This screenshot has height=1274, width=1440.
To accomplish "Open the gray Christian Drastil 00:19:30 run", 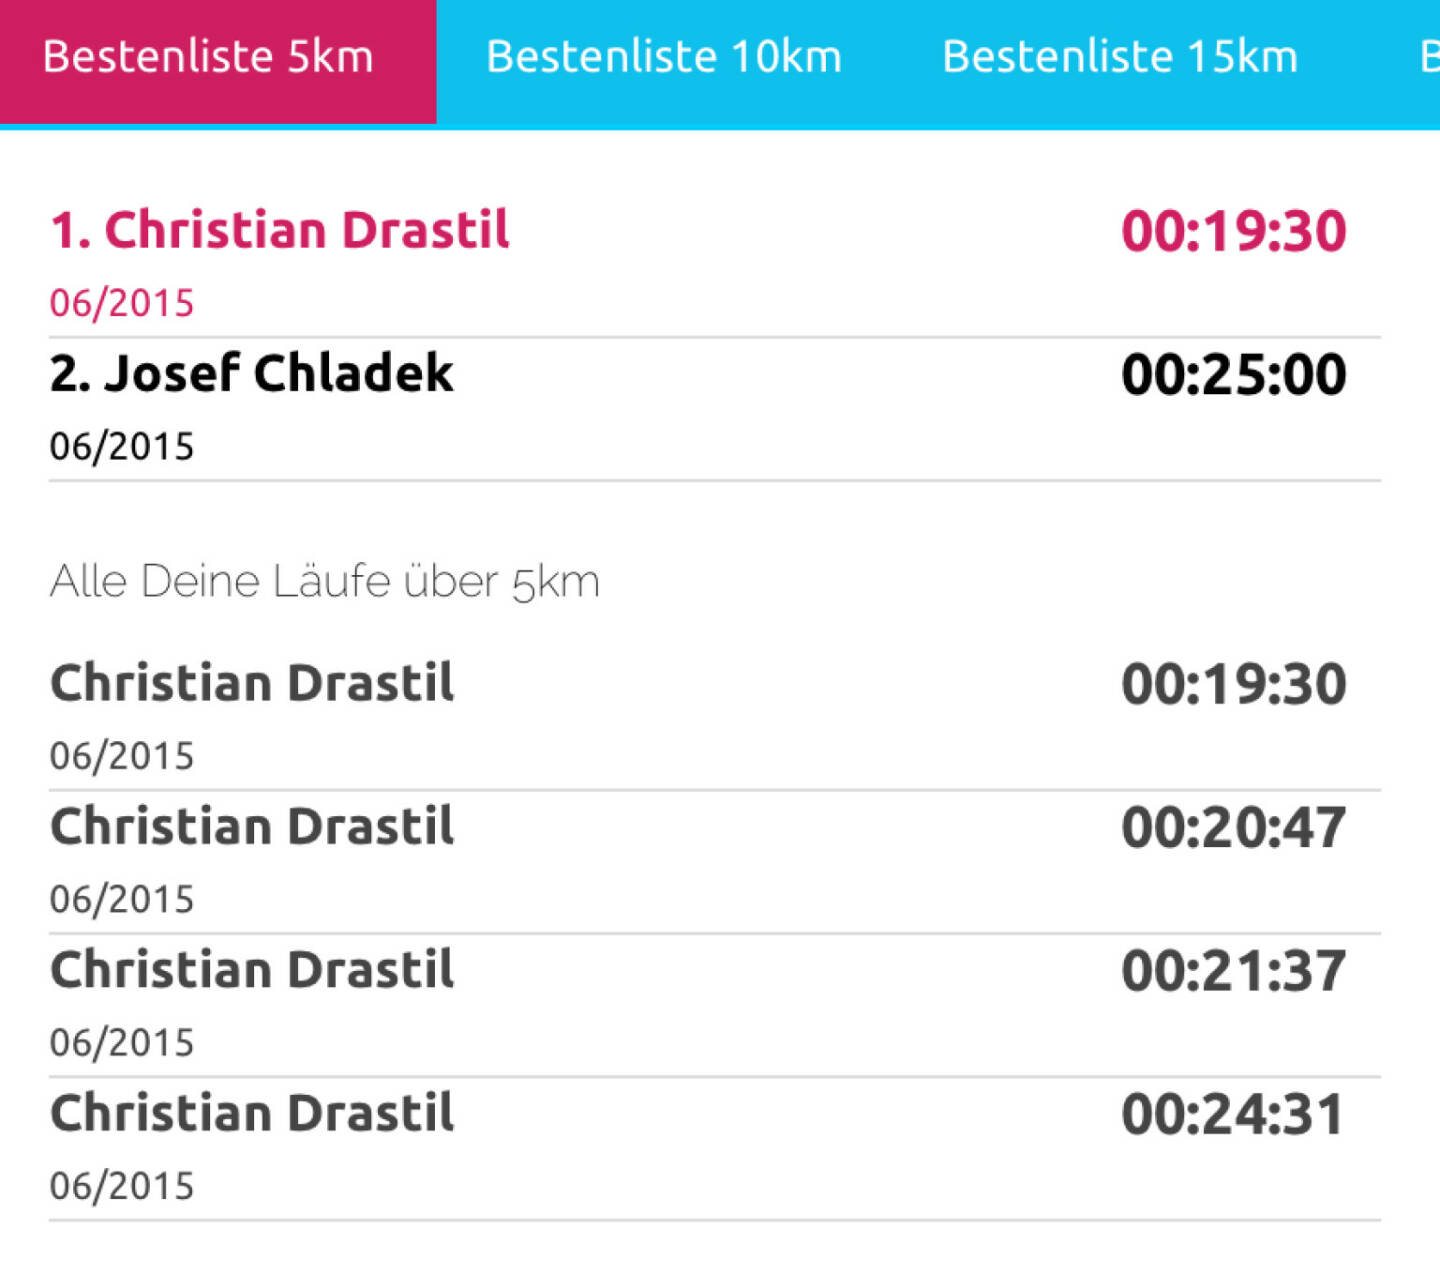I will (x=252, y=683).
